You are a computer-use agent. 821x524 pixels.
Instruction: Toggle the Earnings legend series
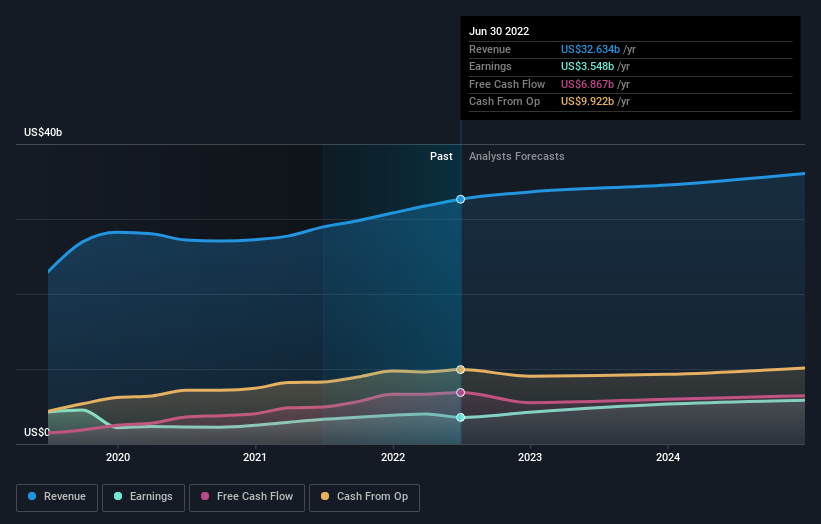143,497
